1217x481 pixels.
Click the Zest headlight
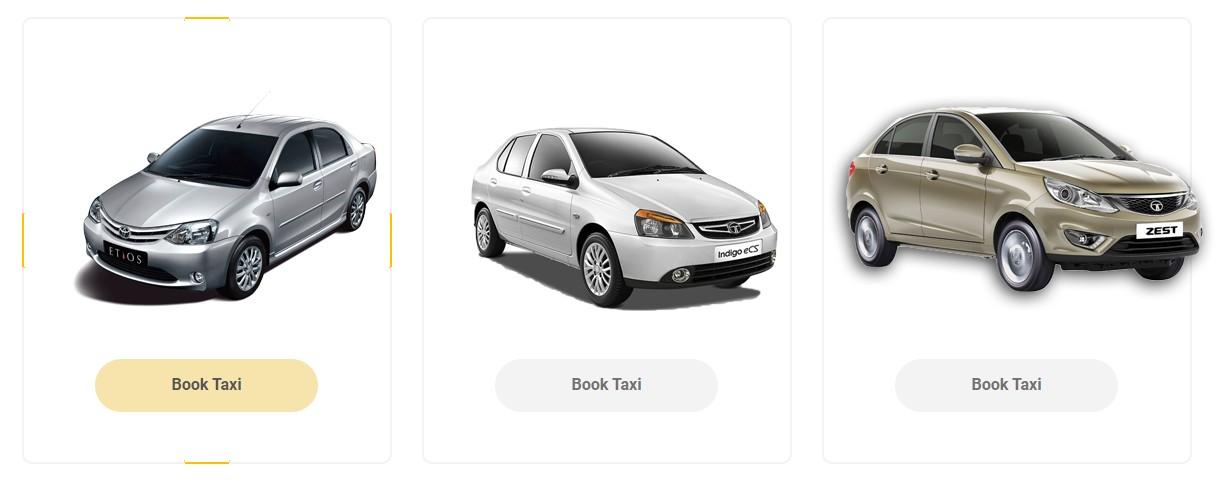pos(1078,195)
